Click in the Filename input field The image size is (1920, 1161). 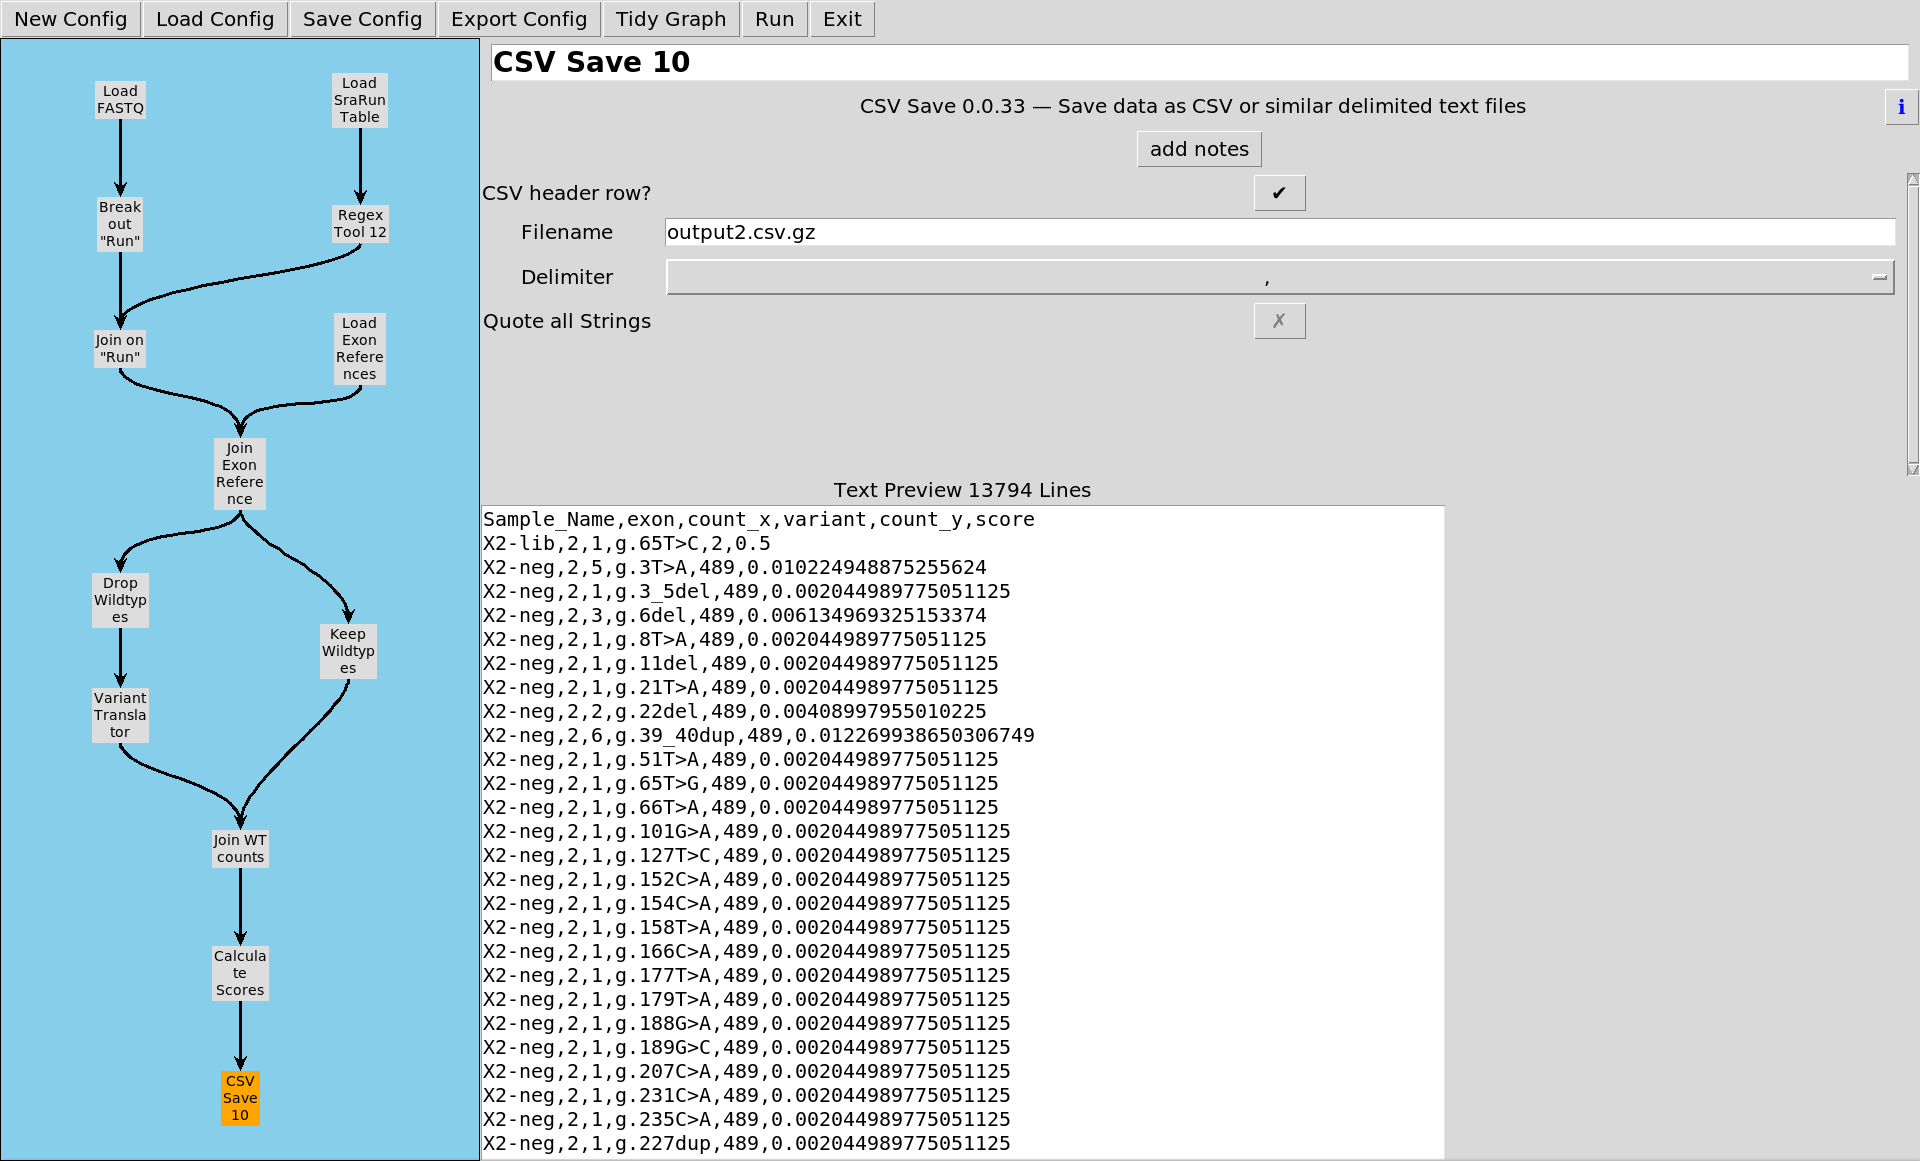click(1279, 233)
